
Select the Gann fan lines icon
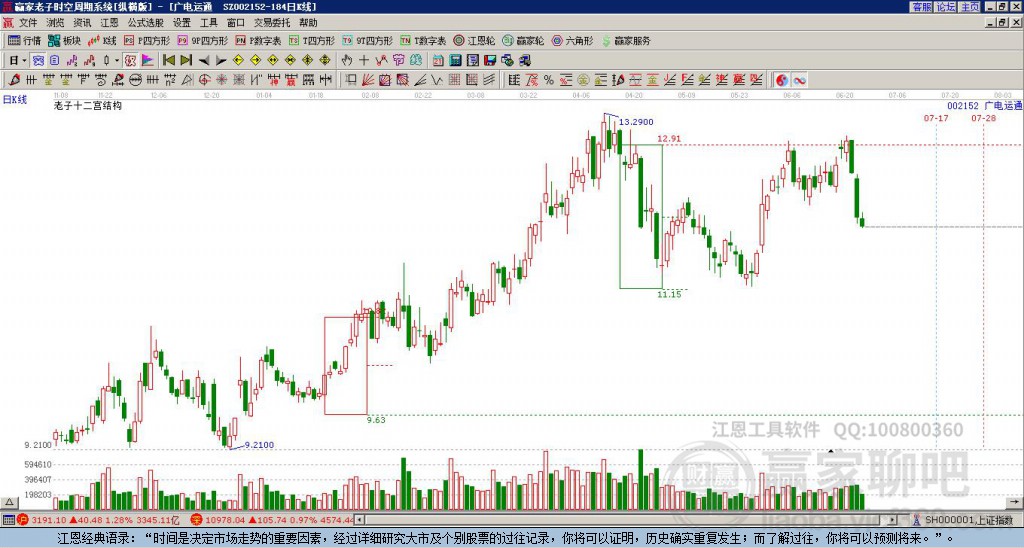[368, 80]
